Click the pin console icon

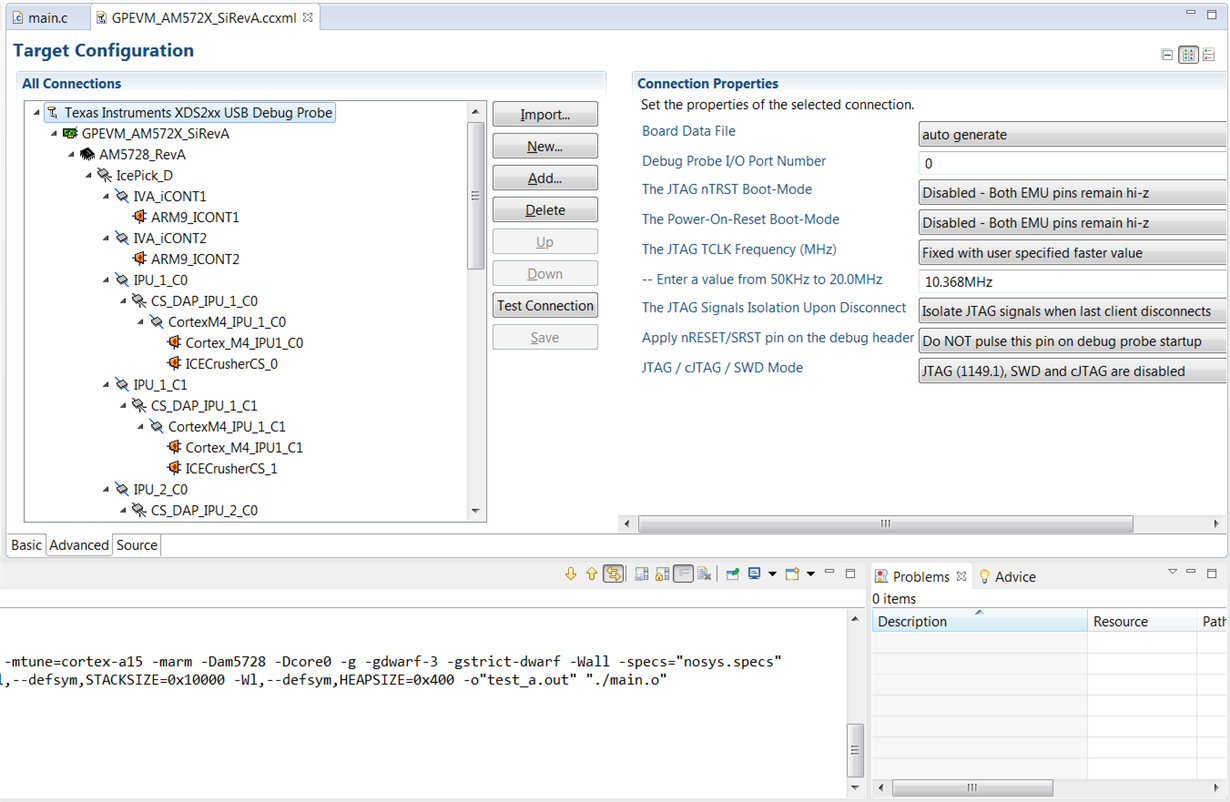tap(733, 574)
